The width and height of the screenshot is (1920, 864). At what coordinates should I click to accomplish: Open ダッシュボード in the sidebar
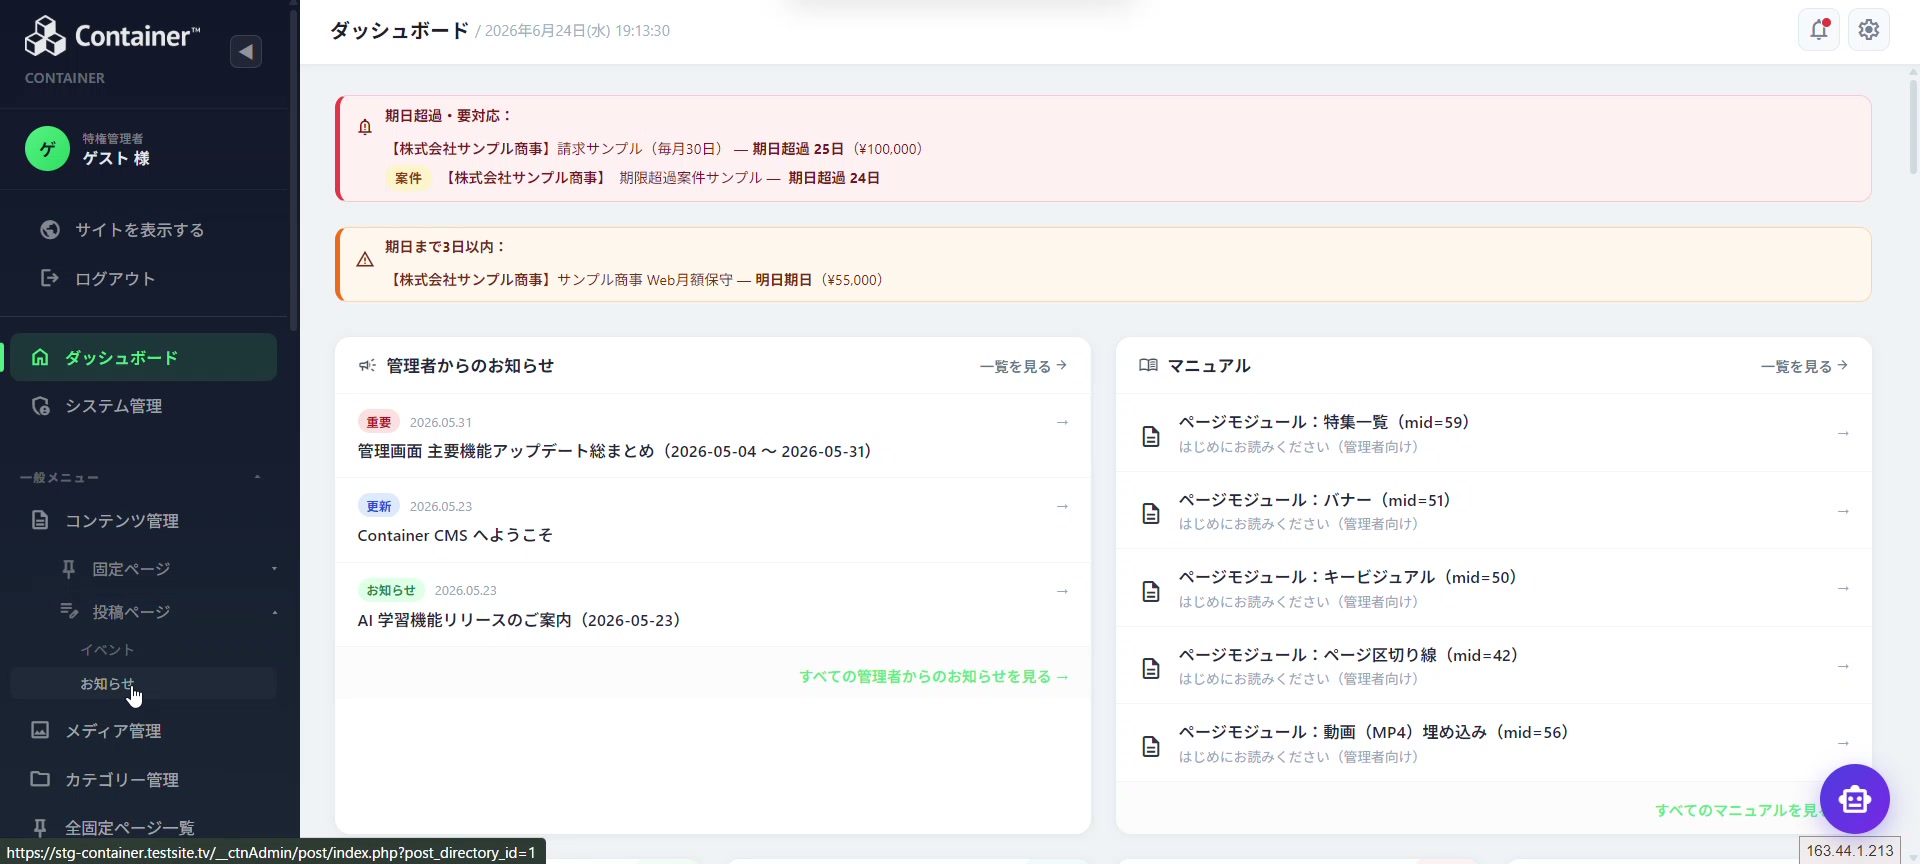pos(143,357)
